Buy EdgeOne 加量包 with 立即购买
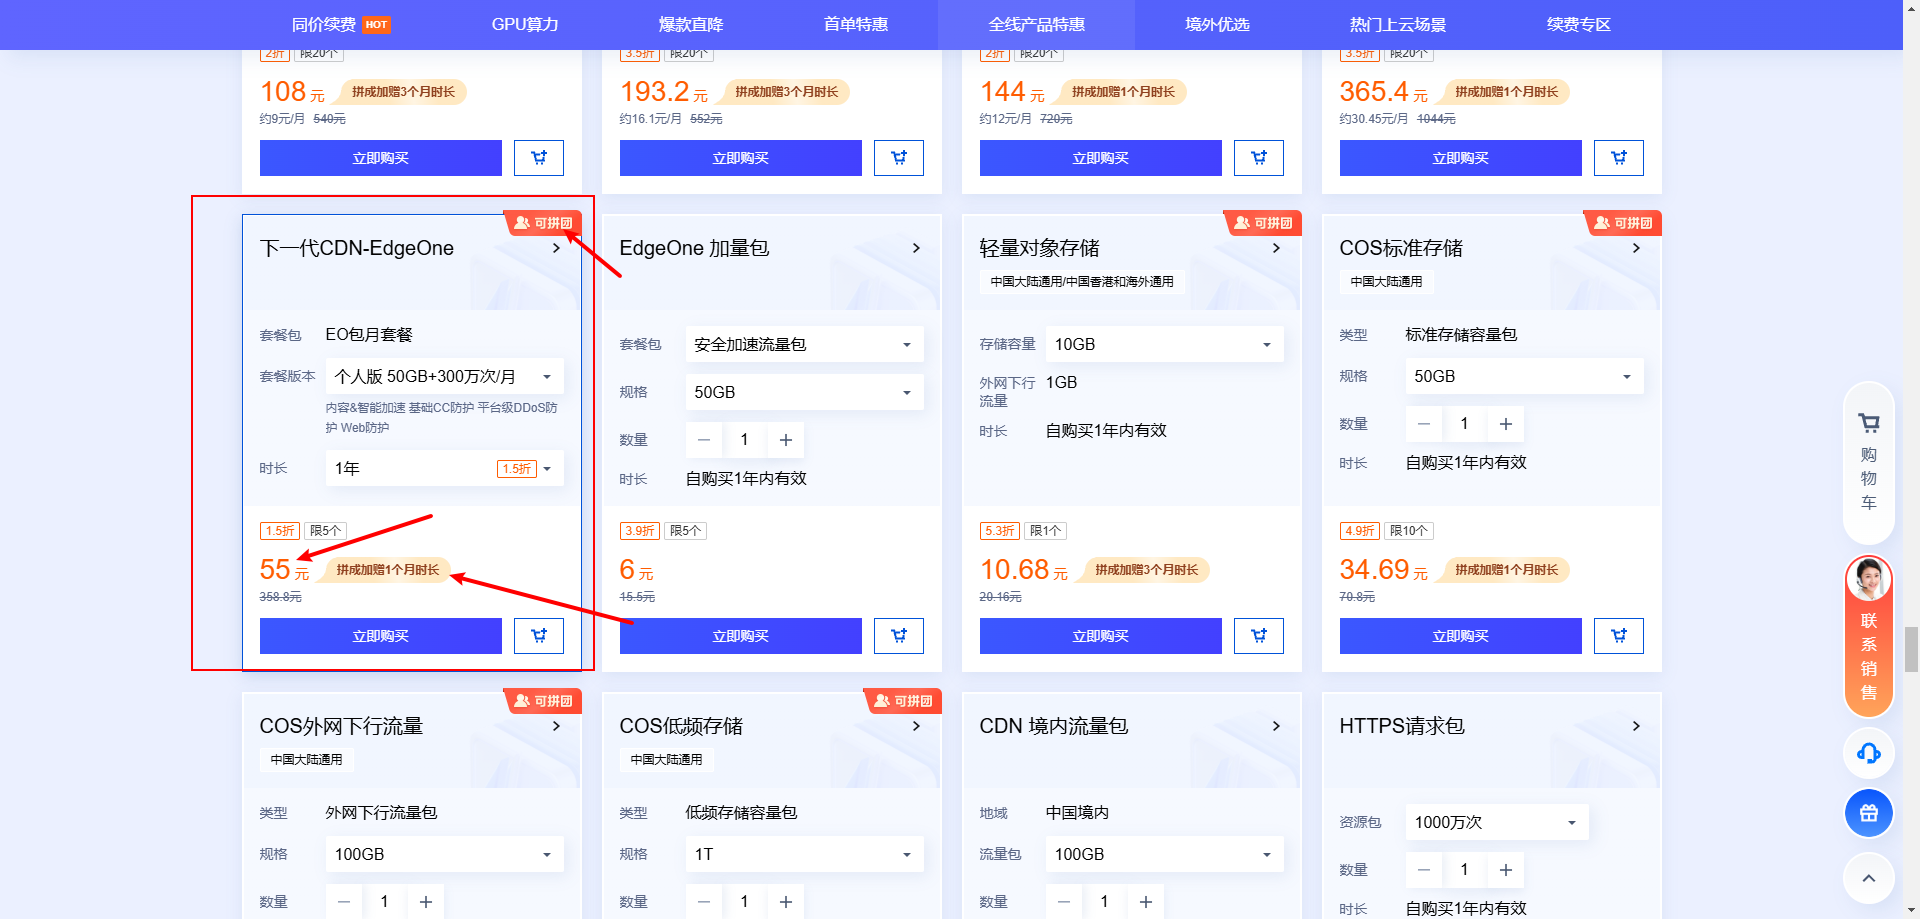1920x919 pixels. point(741,636)
